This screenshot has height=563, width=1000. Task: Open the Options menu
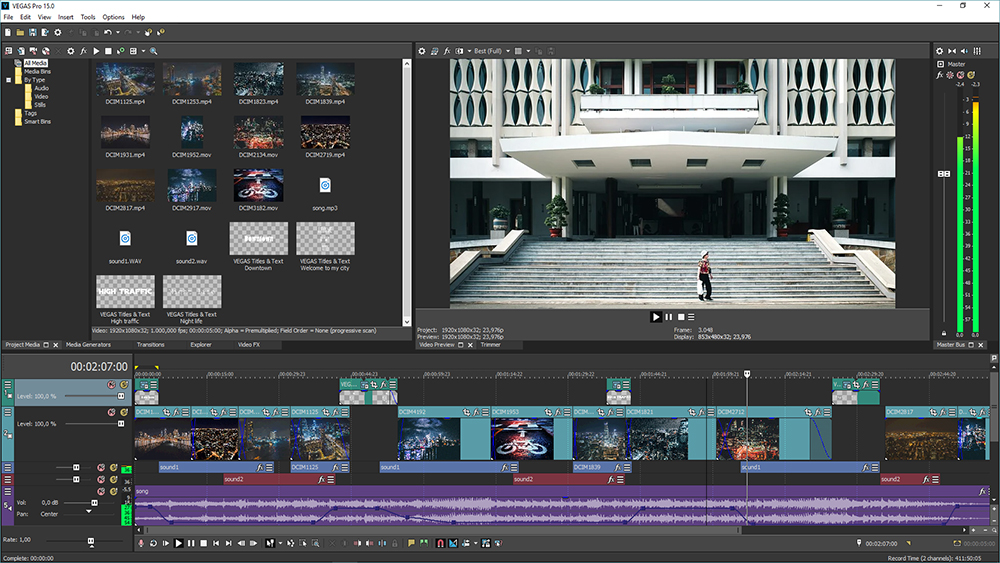click(114, 17)
